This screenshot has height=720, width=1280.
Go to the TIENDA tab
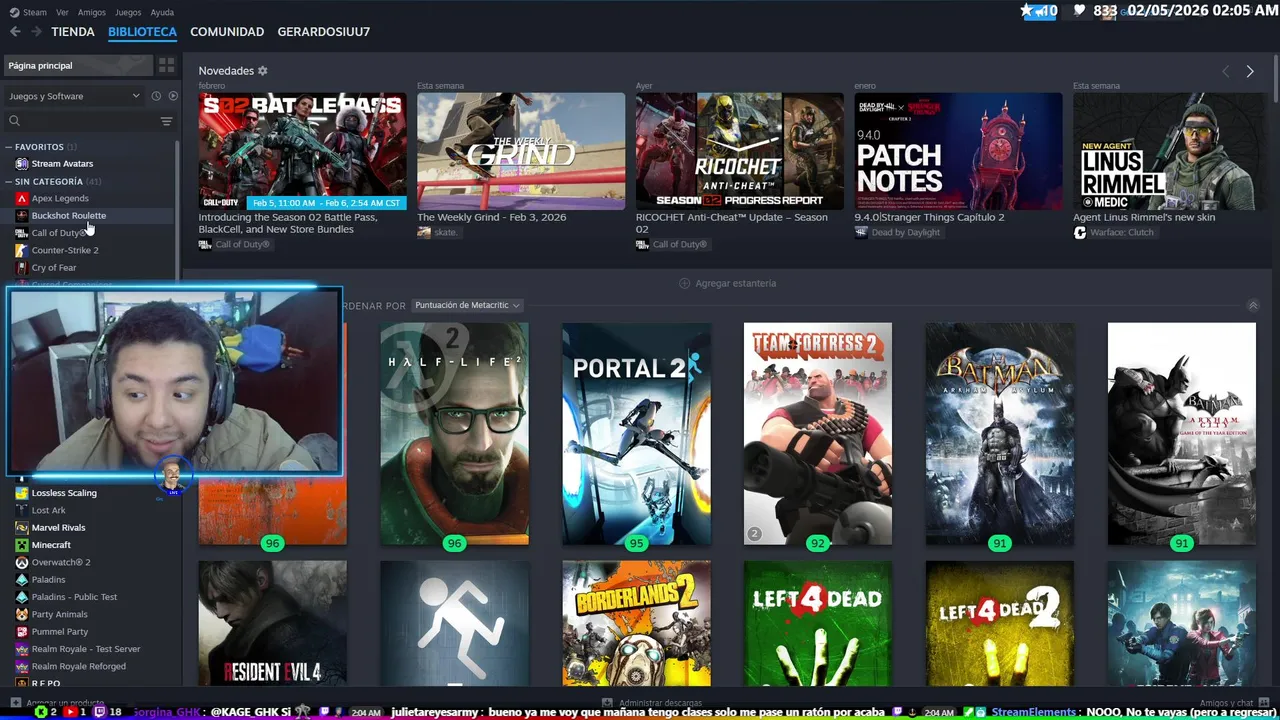click(x=73, y=32)
